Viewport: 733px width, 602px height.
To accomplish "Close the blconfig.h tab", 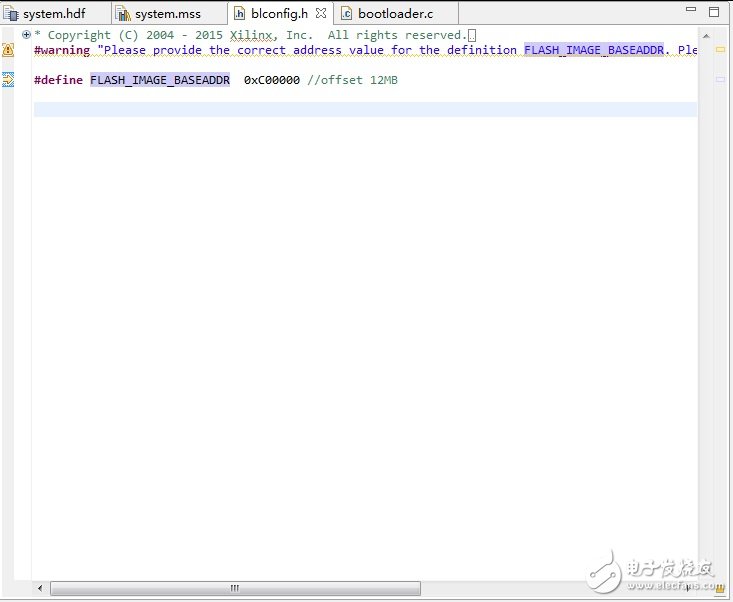I will click(x=320, y=14).
